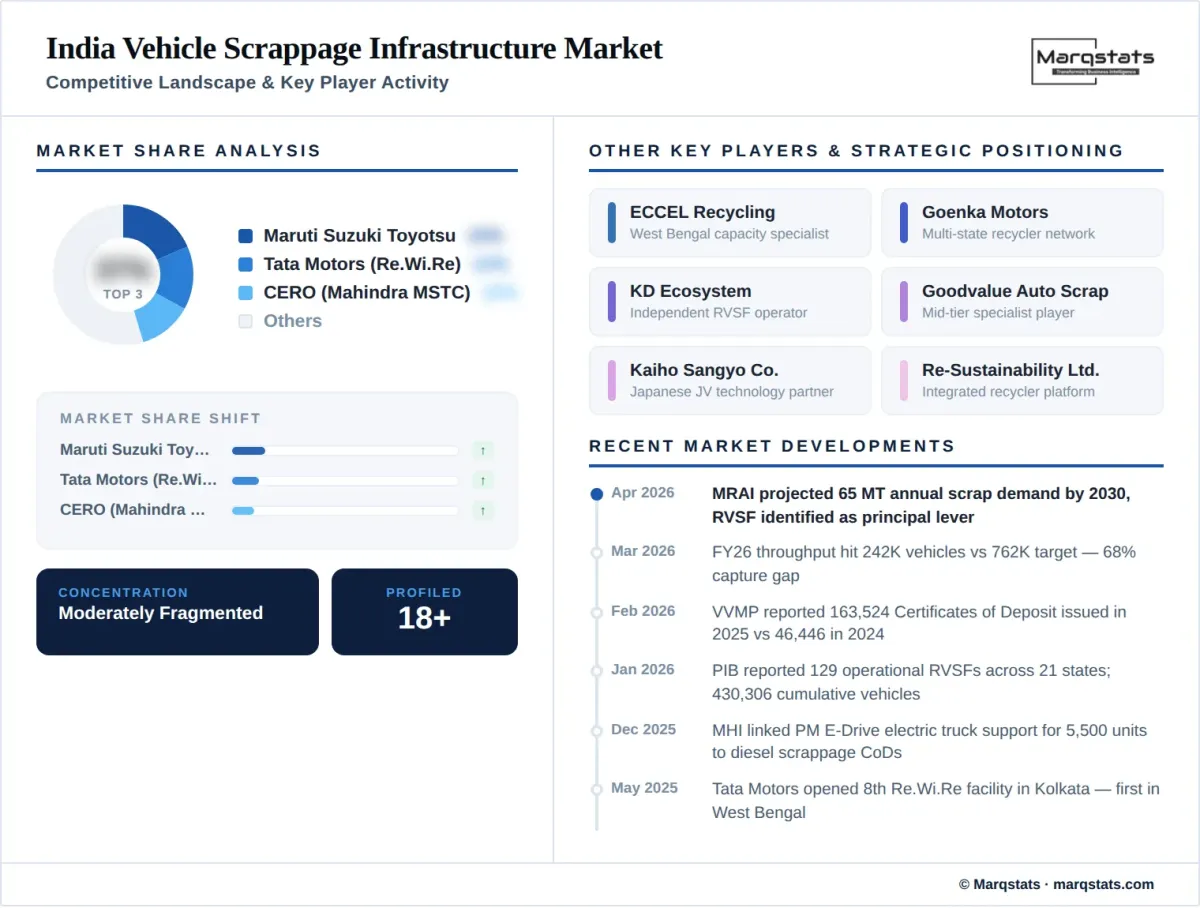The height and width of the screenshot is (908, 1200).
Task: Click the Tata Motors (Re.Wi.Re) legend swatch
Action: tap(246, 265)
